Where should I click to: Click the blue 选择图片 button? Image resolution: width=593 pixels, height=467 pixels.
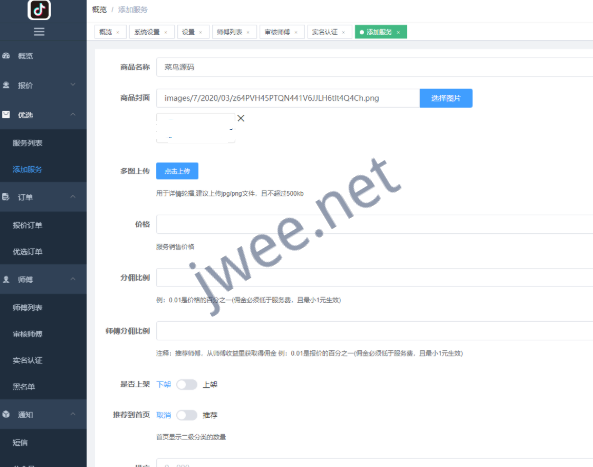(446, 98)
